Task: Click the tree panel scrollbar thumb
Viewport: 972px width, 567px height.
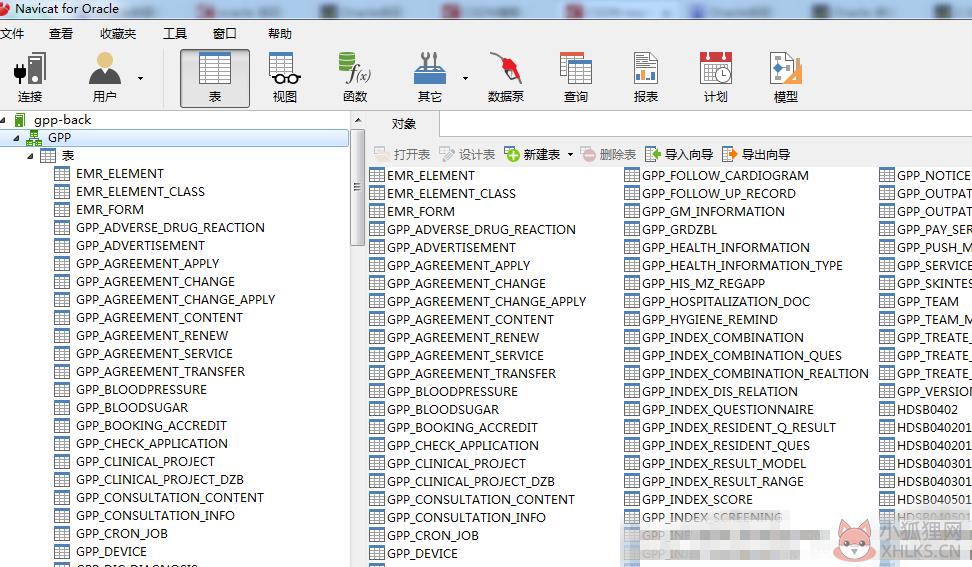Action: 357,187
